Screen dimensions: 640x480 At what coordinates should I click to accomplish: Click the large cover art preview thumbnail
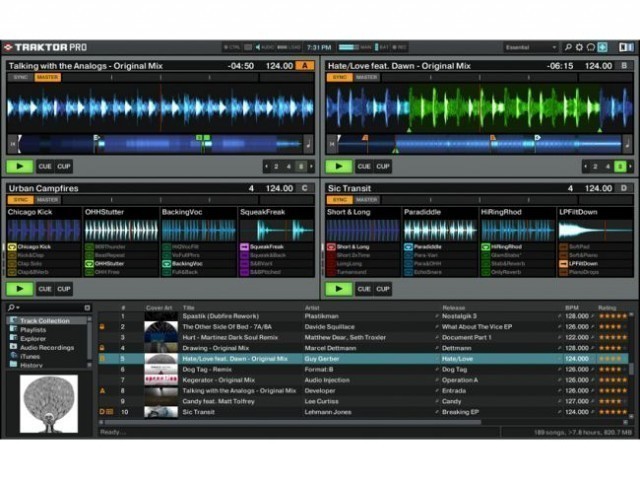[x=49, y=403]
